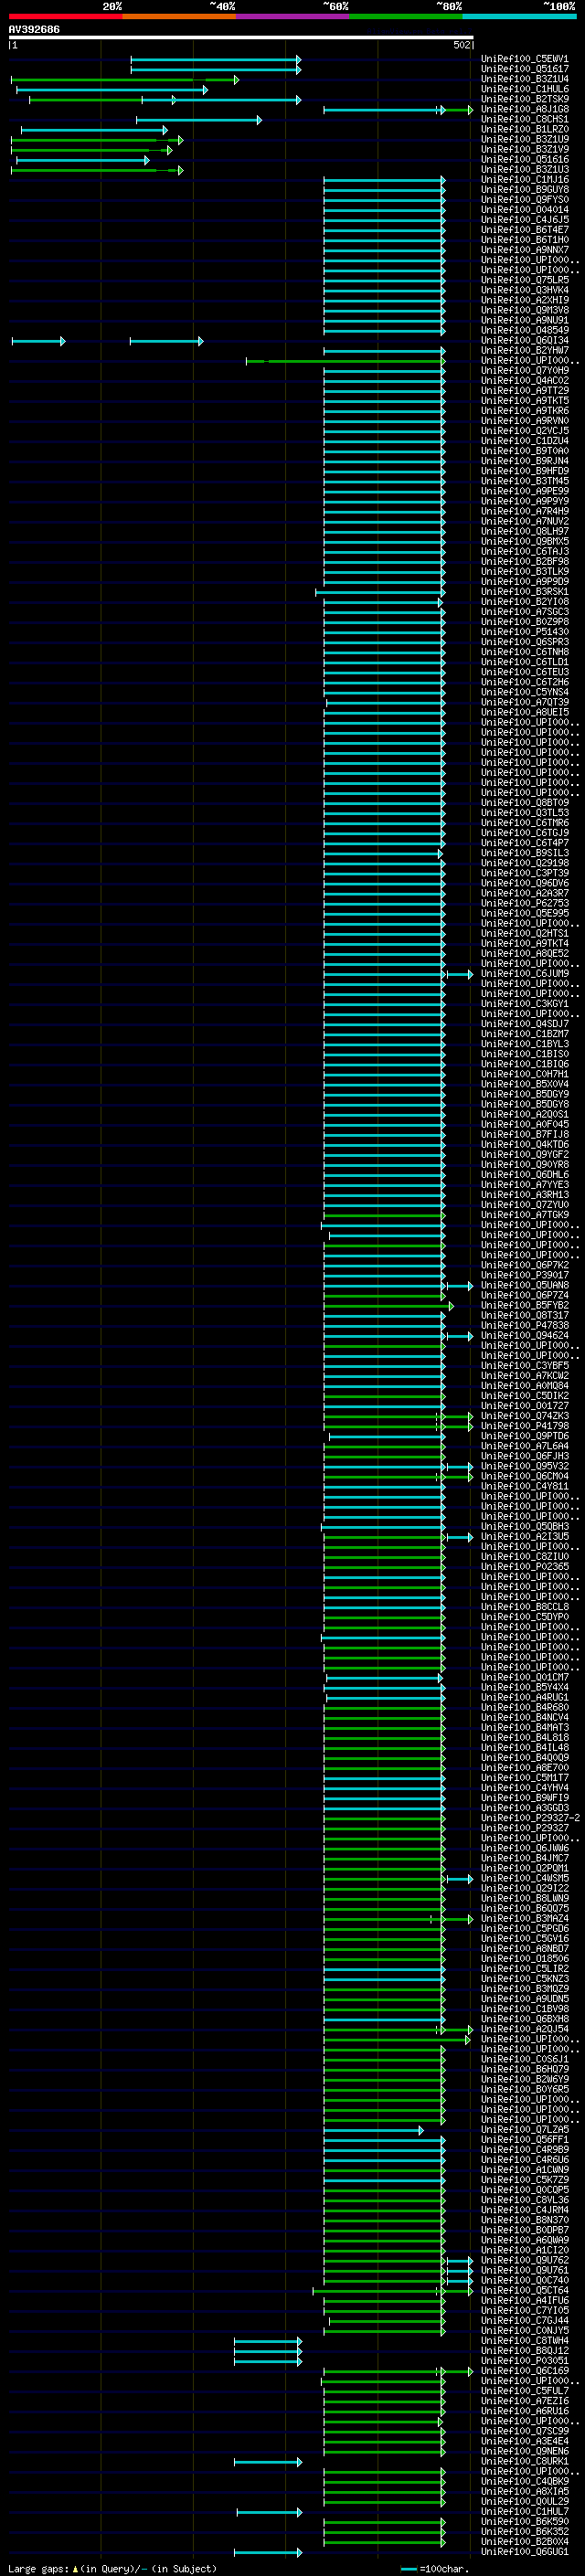
Task: Click the green ~80% legend color
Action: click(405, 16)
